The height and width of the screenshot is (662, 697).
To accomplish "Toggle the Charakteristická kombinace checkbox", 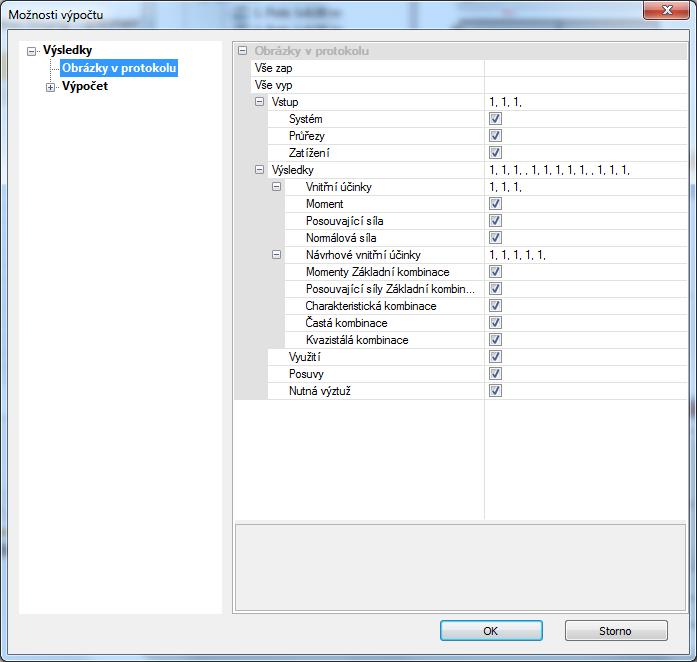I will [x=495, y=305].
